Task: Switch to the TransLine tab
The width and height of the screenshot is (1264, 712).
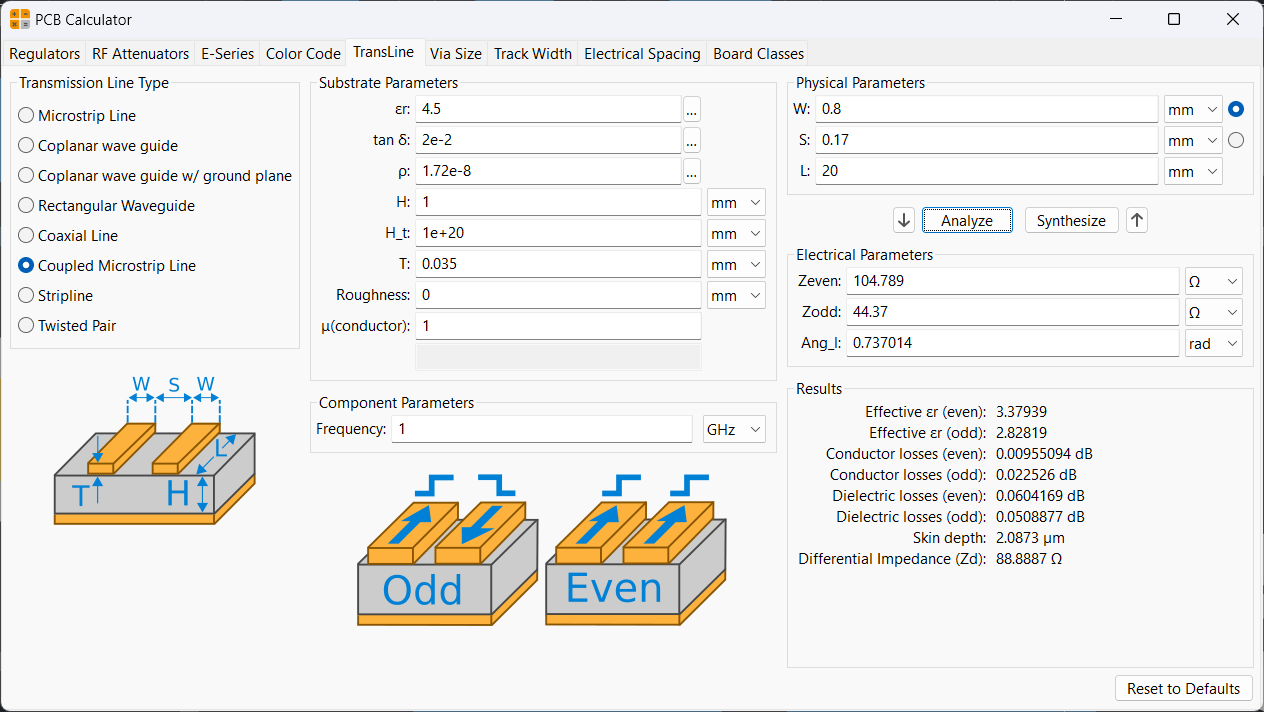Action: pos(384,52)
